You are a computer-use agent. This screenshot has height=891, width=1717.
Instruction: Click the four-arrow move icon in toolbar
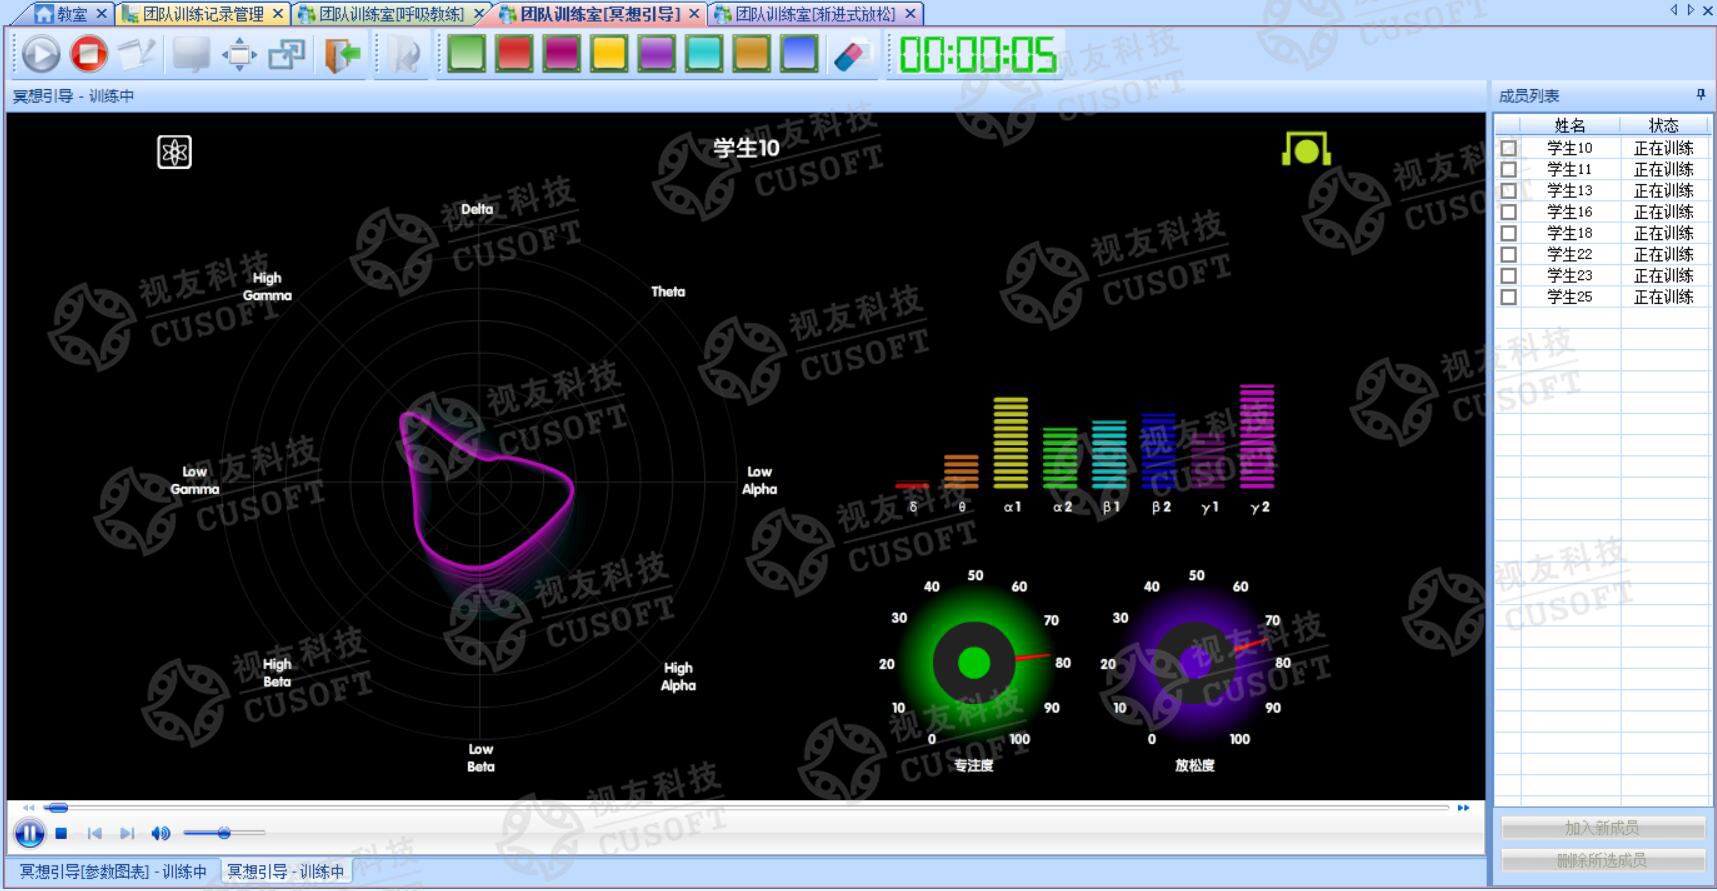click(239, 54)
